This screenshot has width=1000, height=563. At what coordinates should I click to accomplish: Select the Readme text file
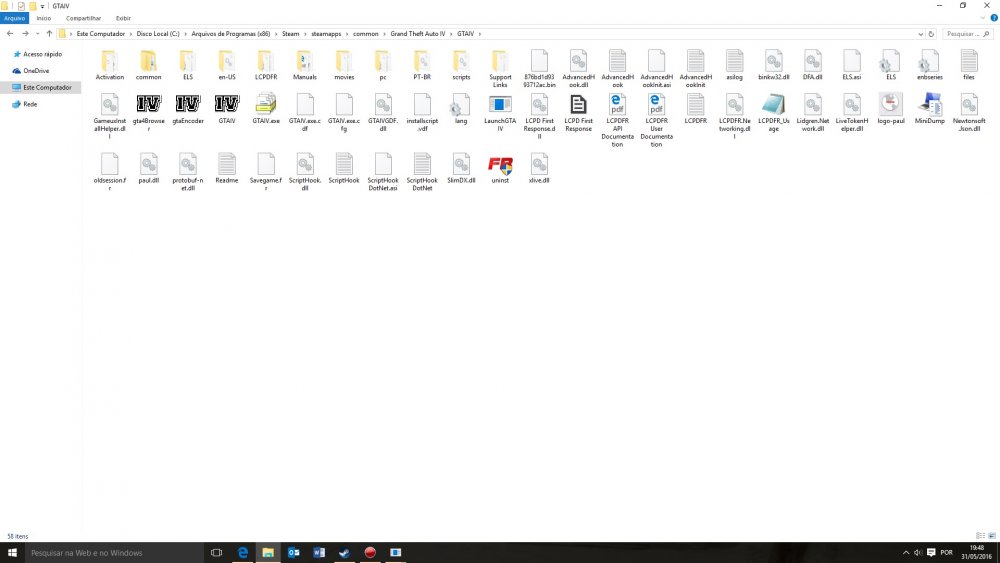tap(226, 168)
